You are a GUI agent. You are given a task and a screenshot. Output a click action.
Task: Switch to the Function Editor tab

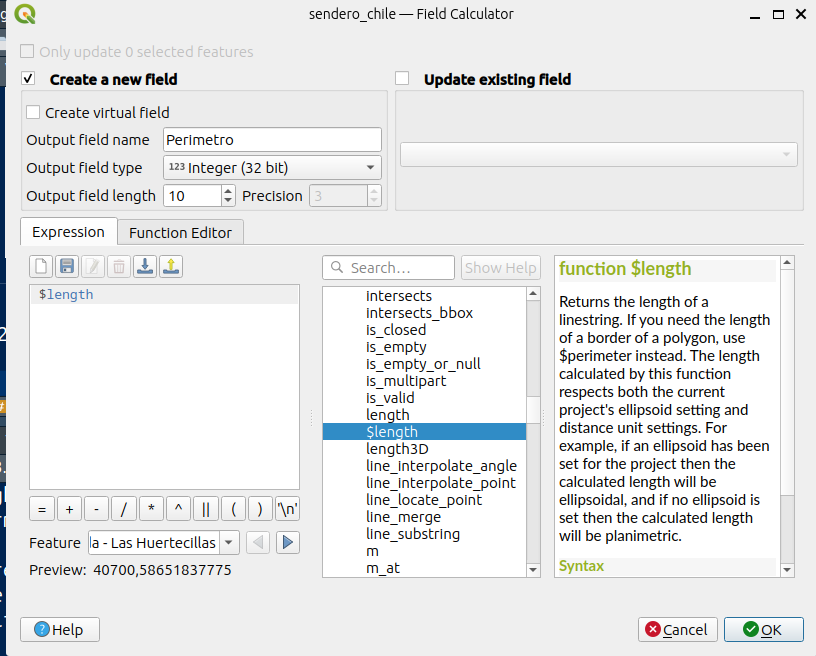[x=180, y=233]
